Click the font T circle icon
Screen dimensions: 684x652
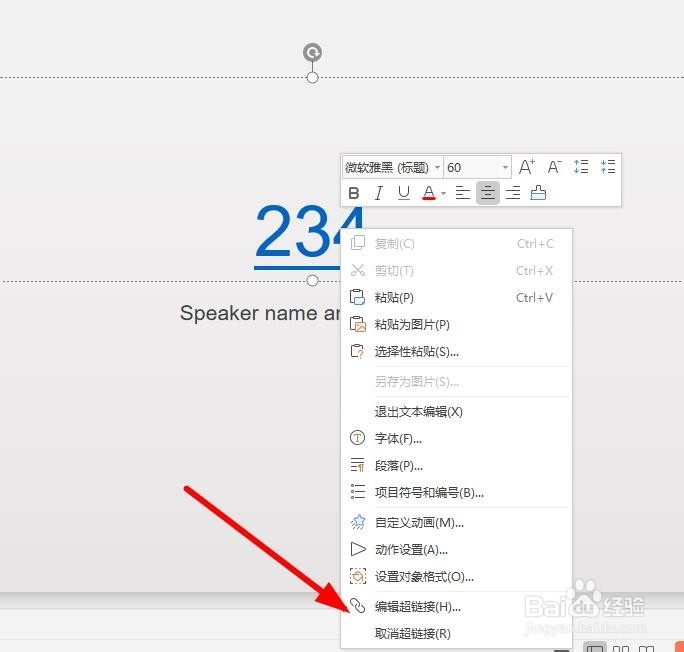357,437
